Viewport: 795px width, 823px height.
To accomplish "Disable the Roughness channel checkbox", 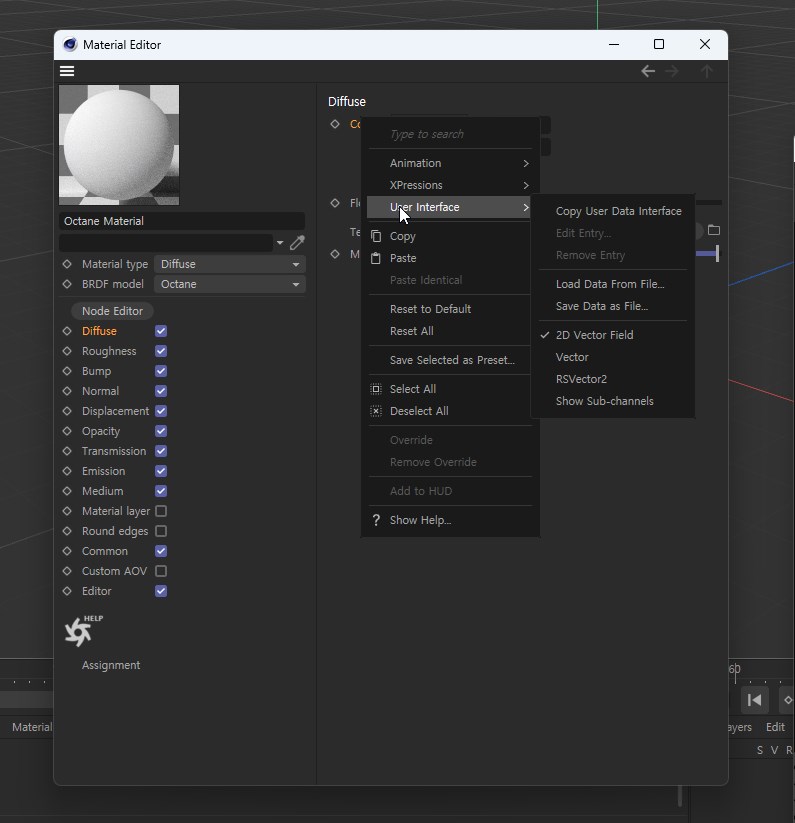I will [161, 351].
